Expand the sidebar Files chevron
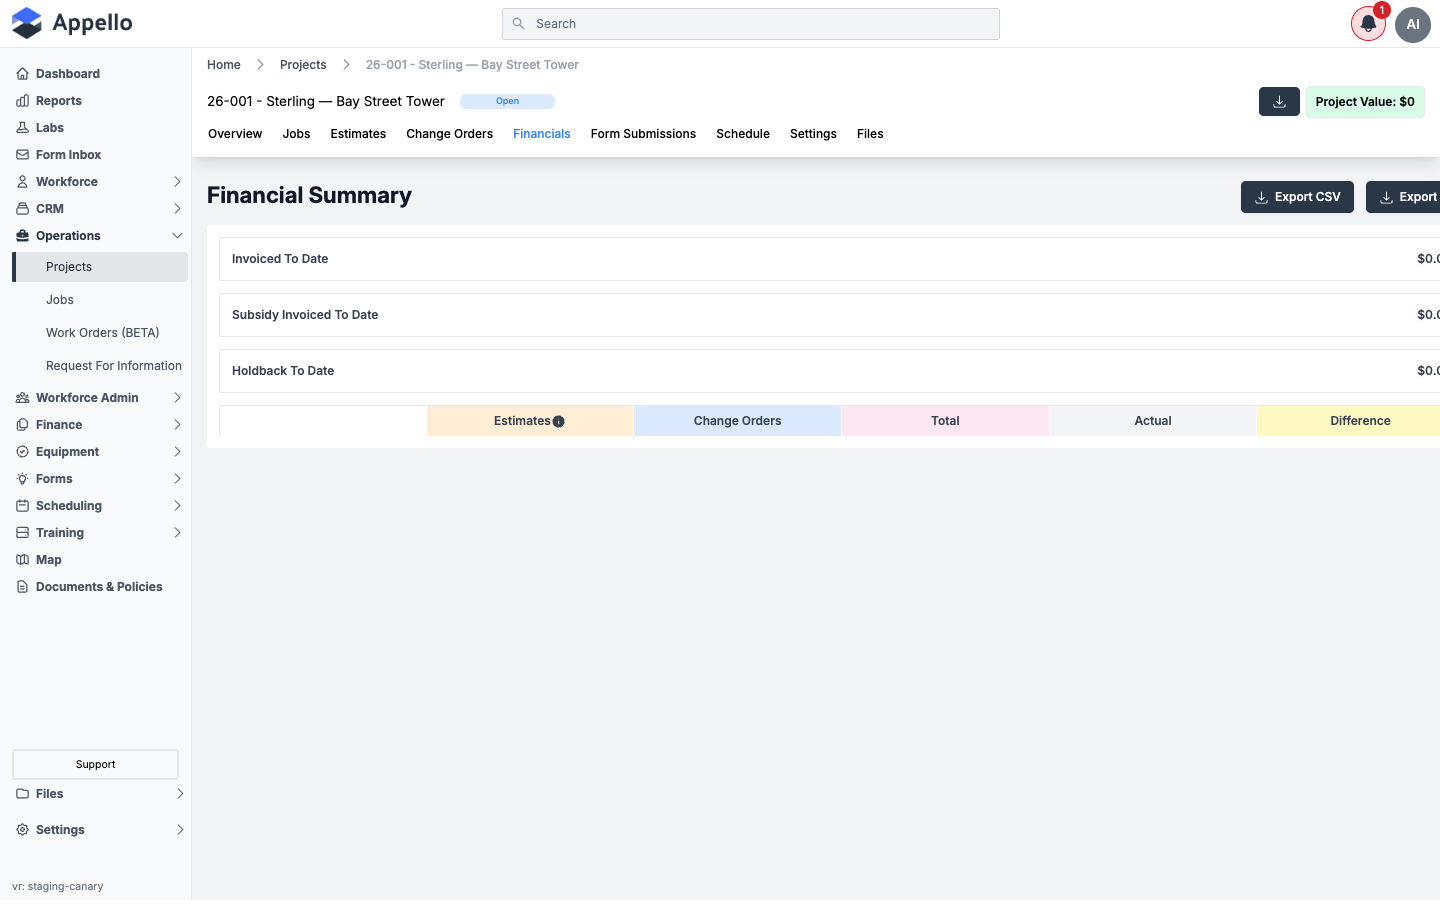The height and width of the screenshot is (918, 1440). point(180,794)
